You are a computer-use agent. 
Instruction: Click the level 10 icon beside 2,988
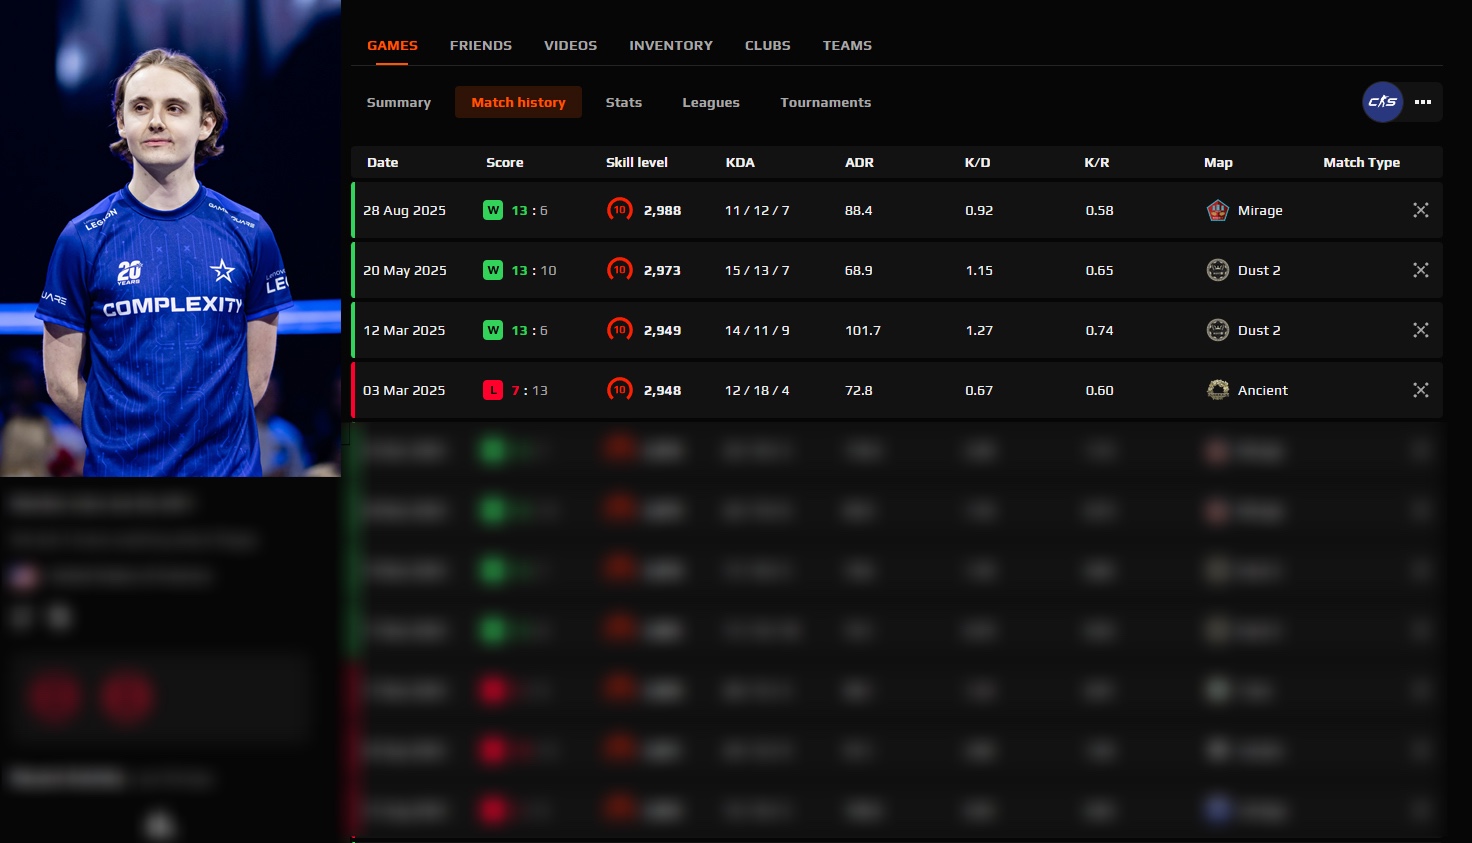point(620,210)
